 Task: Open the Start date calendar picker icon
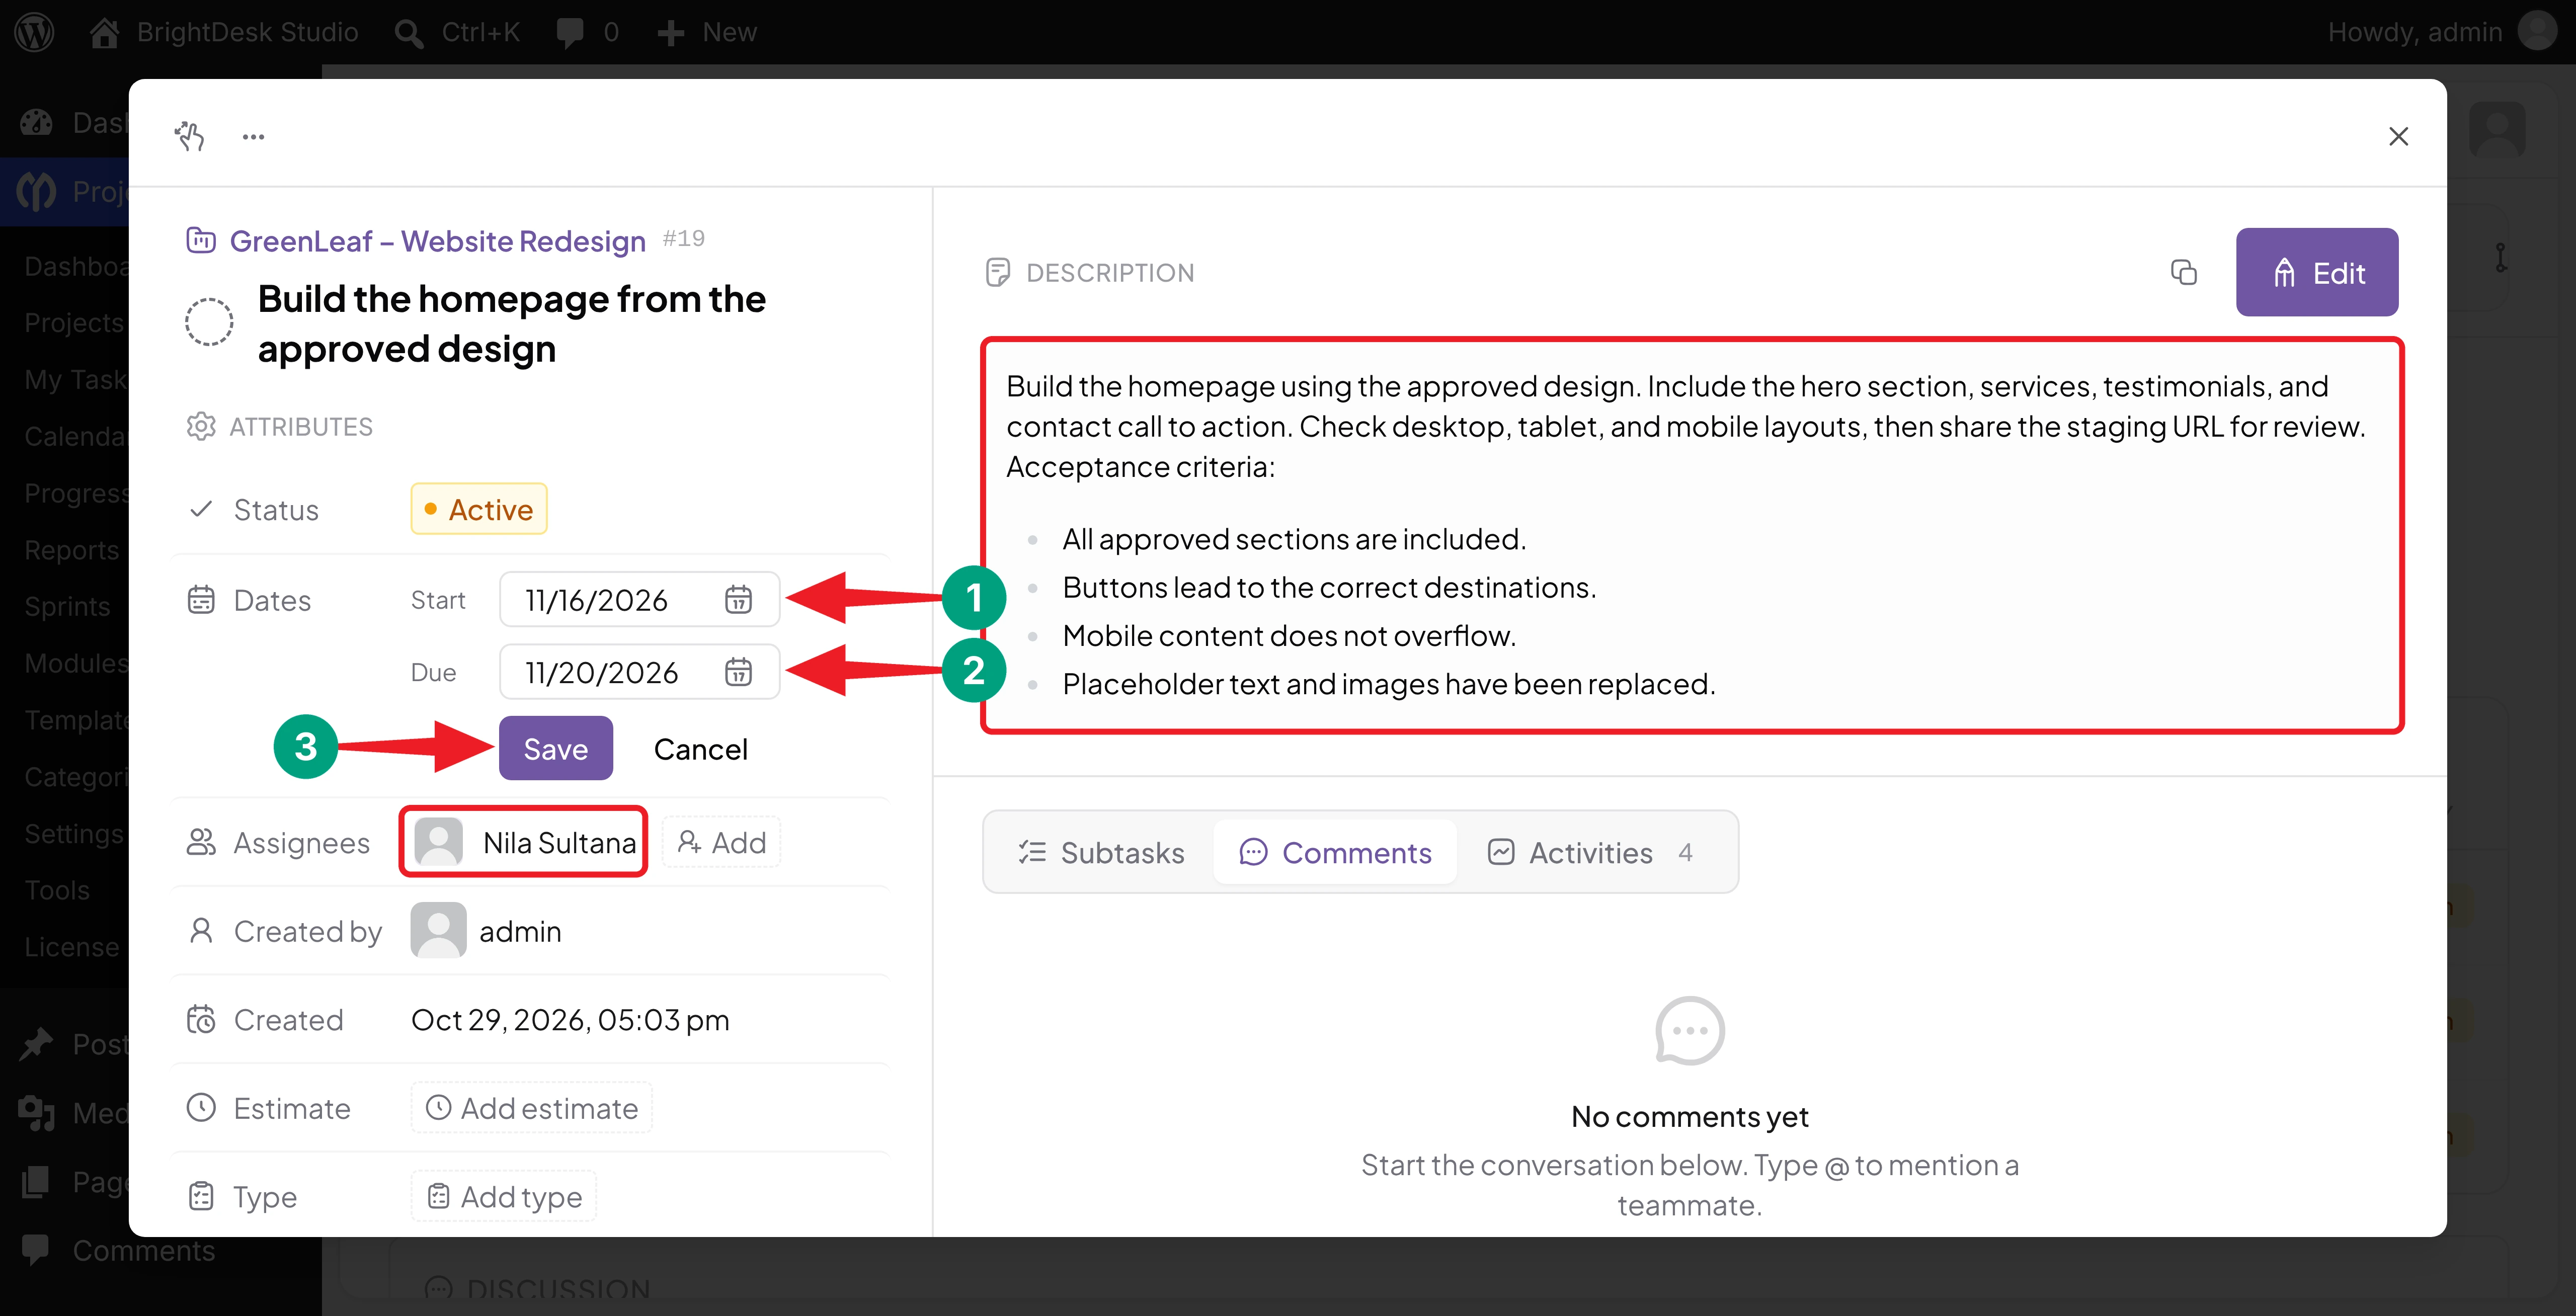(738, 600)
